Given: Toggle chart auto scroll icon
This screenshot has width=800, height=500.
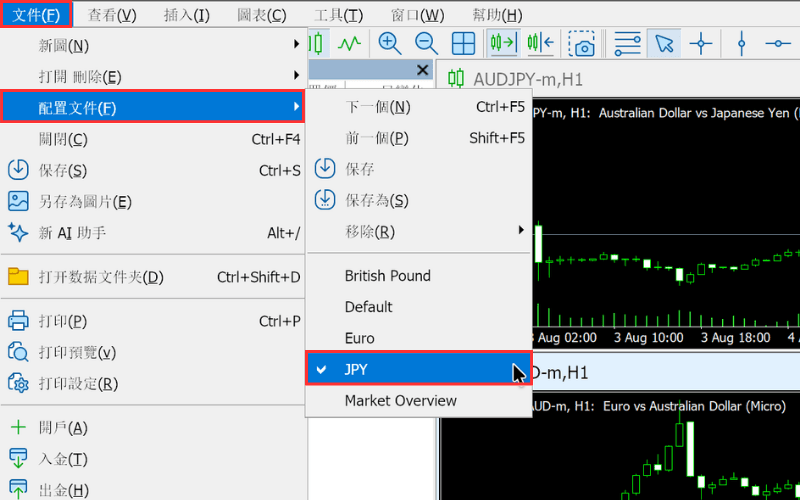Looking at the screenshot, I should tap(504, 43).
